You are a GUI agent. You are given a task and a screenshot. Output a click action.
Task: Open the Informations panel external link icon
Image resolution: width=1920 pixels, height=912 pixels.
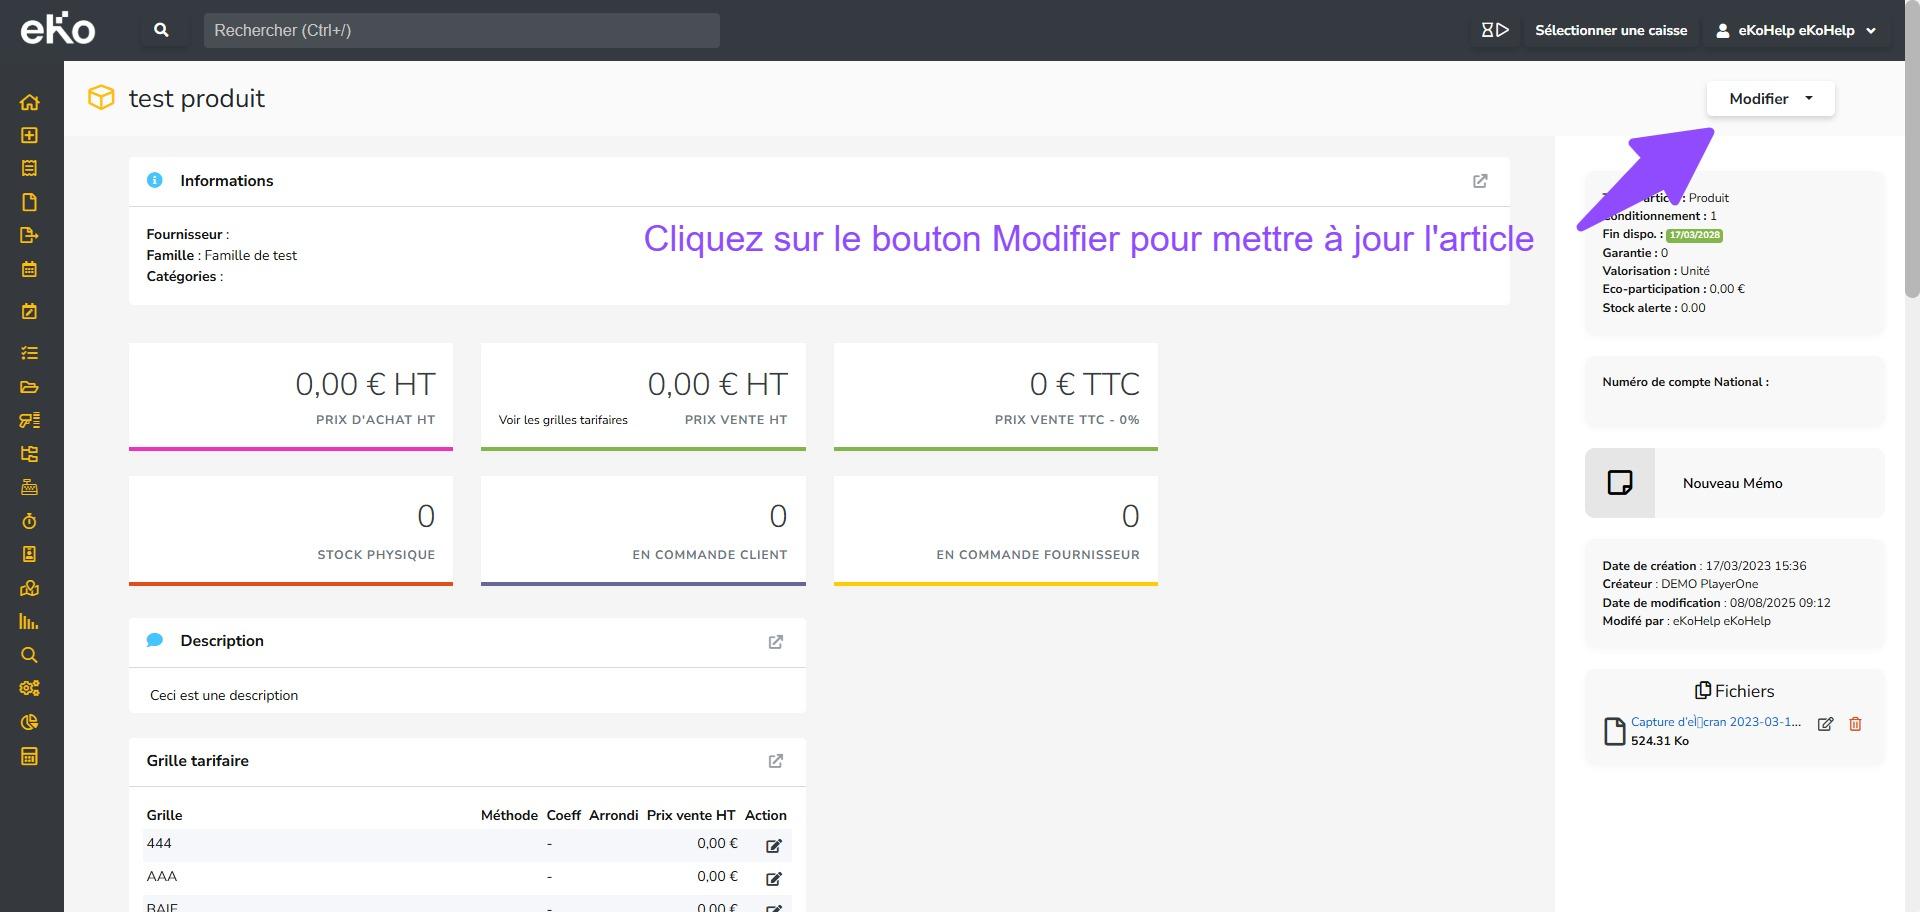pos(1480,181)
